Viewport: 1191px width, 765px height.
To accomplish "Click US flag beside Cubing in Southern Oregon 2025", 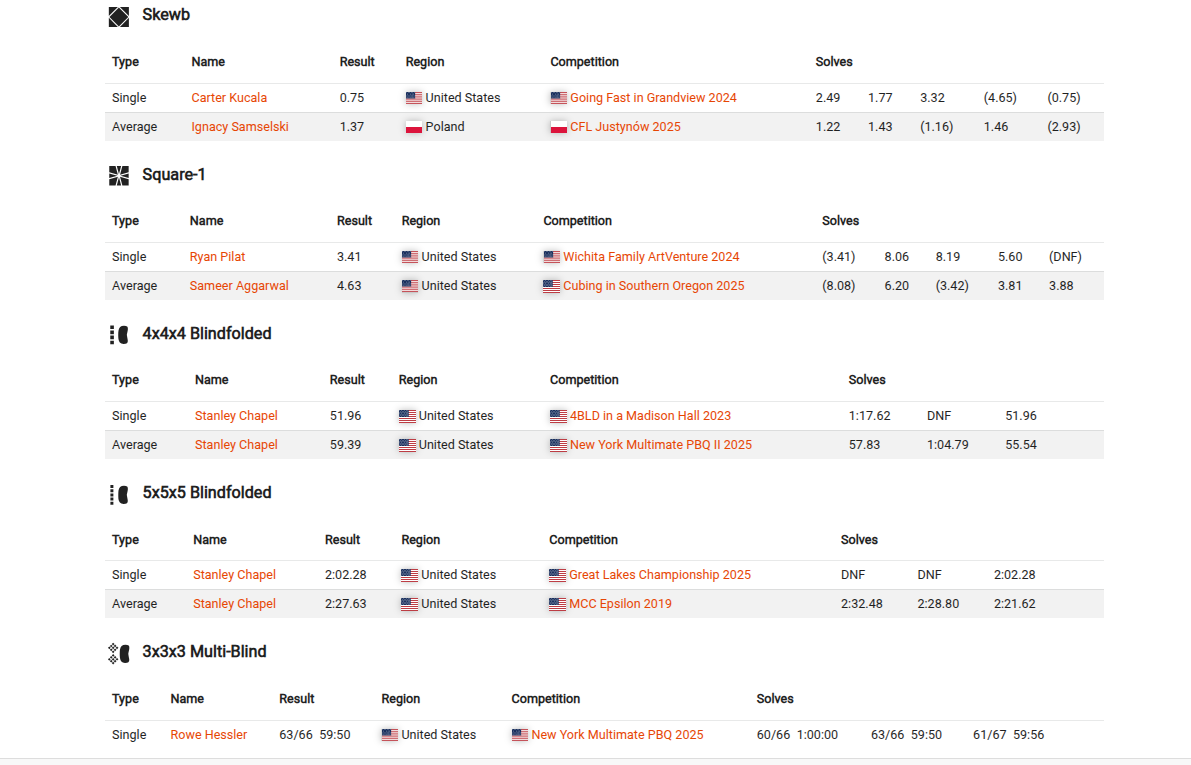I will [551, 286].
